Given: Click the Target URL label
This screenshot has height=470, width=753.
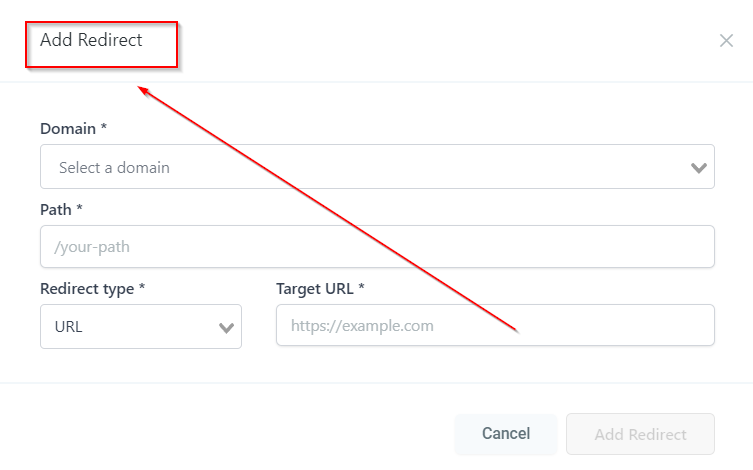Looking at the screenshot, I should [315, 289].
